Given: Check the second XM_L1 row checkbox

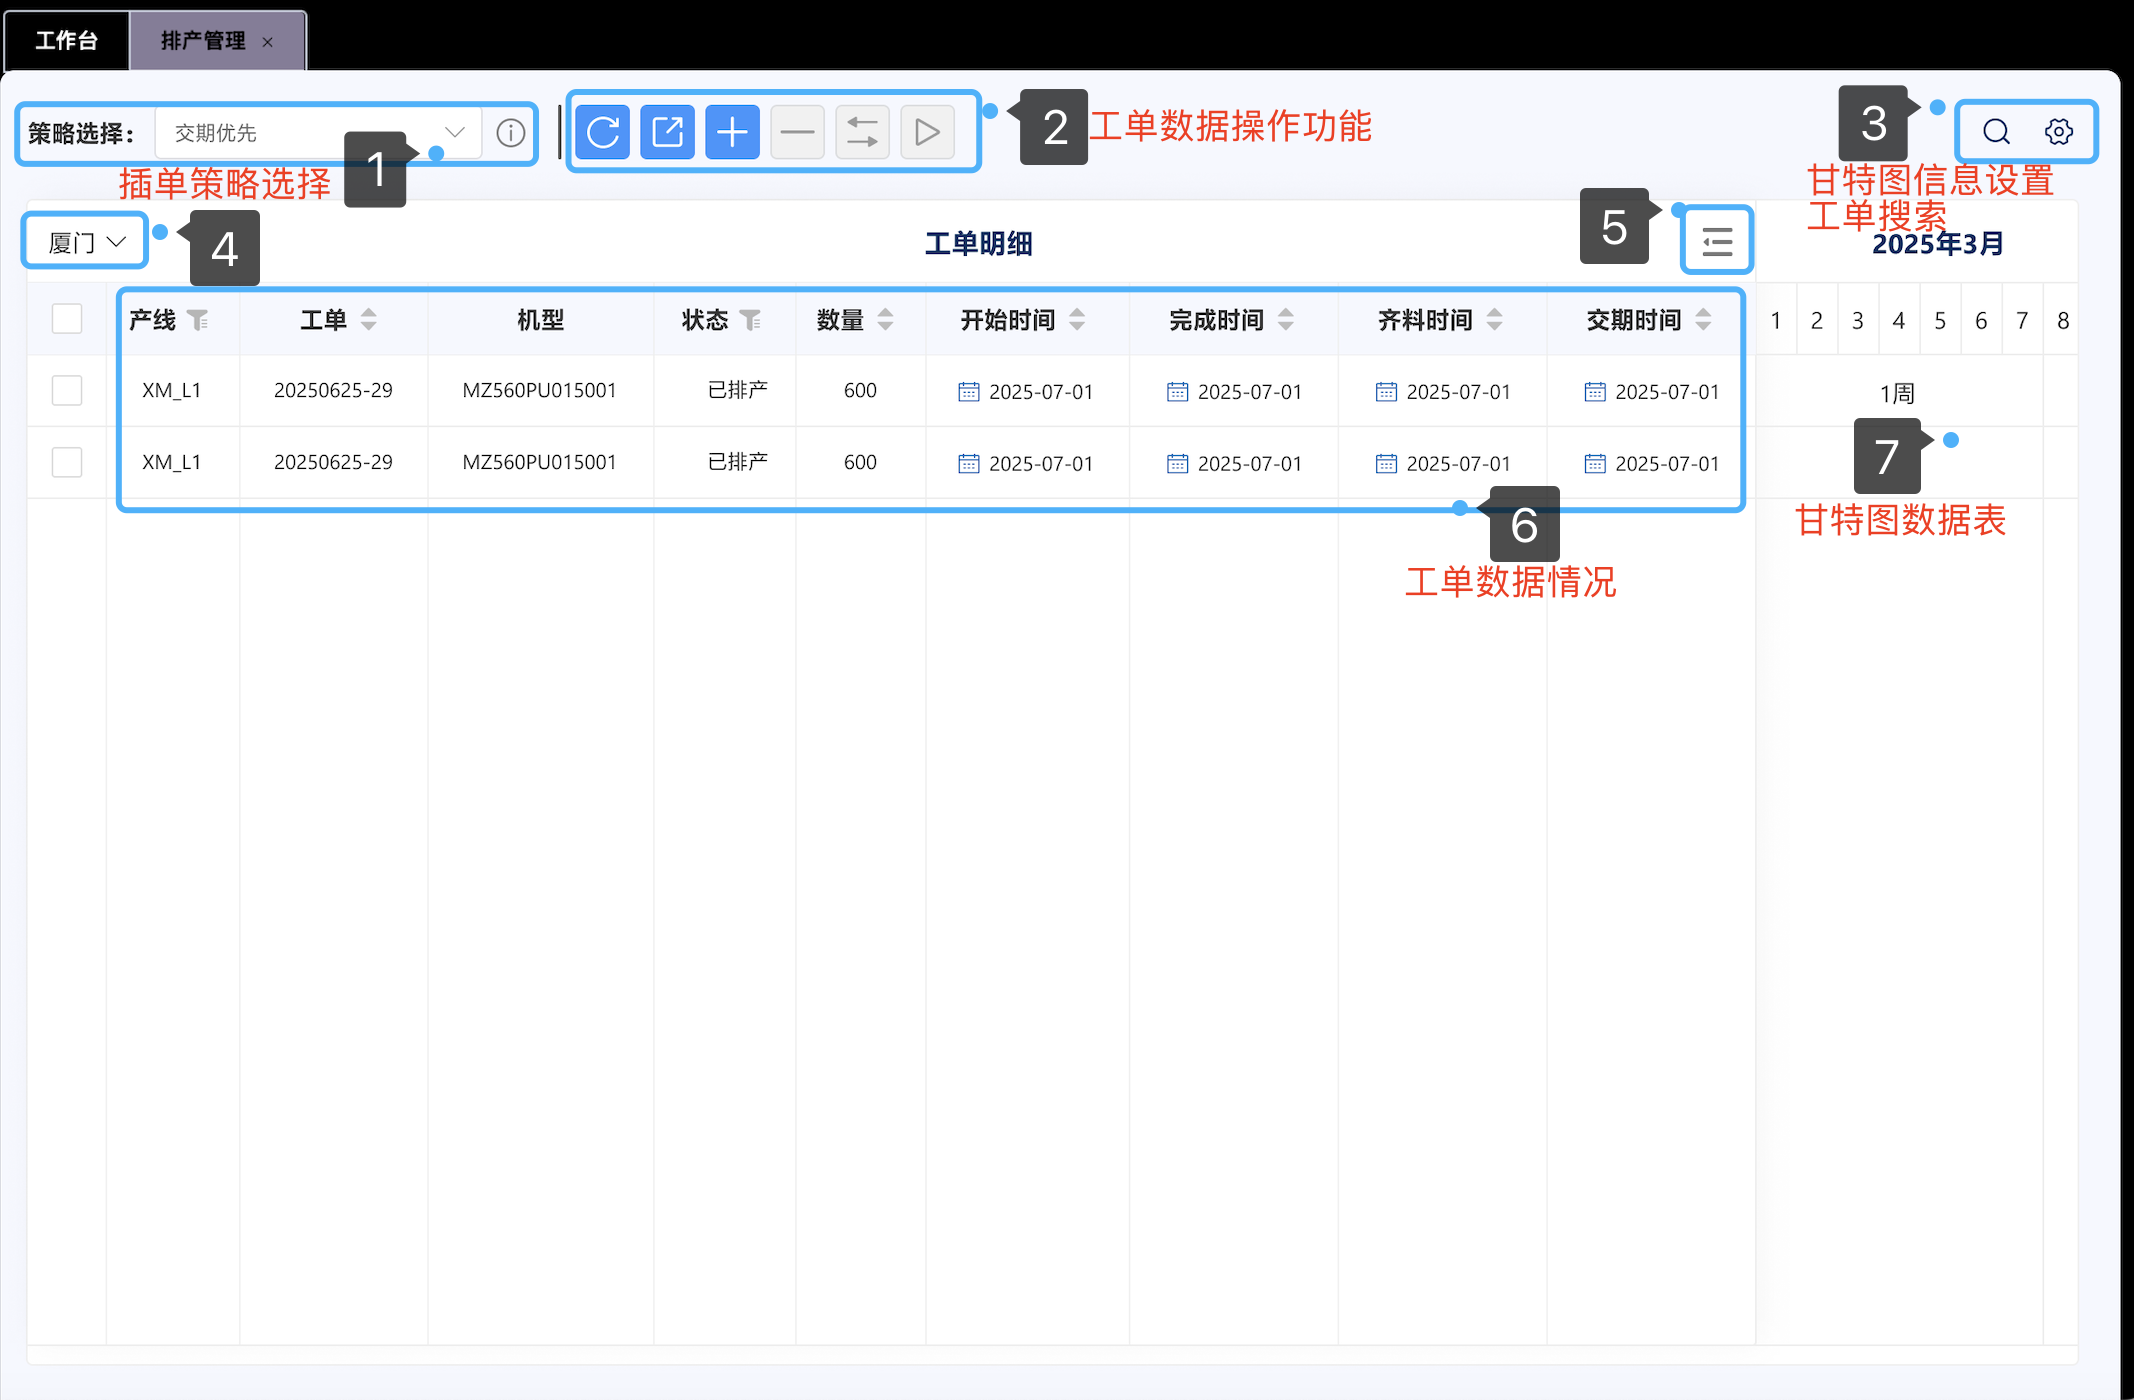Looking at the screenshot, I should coord(67,462).
